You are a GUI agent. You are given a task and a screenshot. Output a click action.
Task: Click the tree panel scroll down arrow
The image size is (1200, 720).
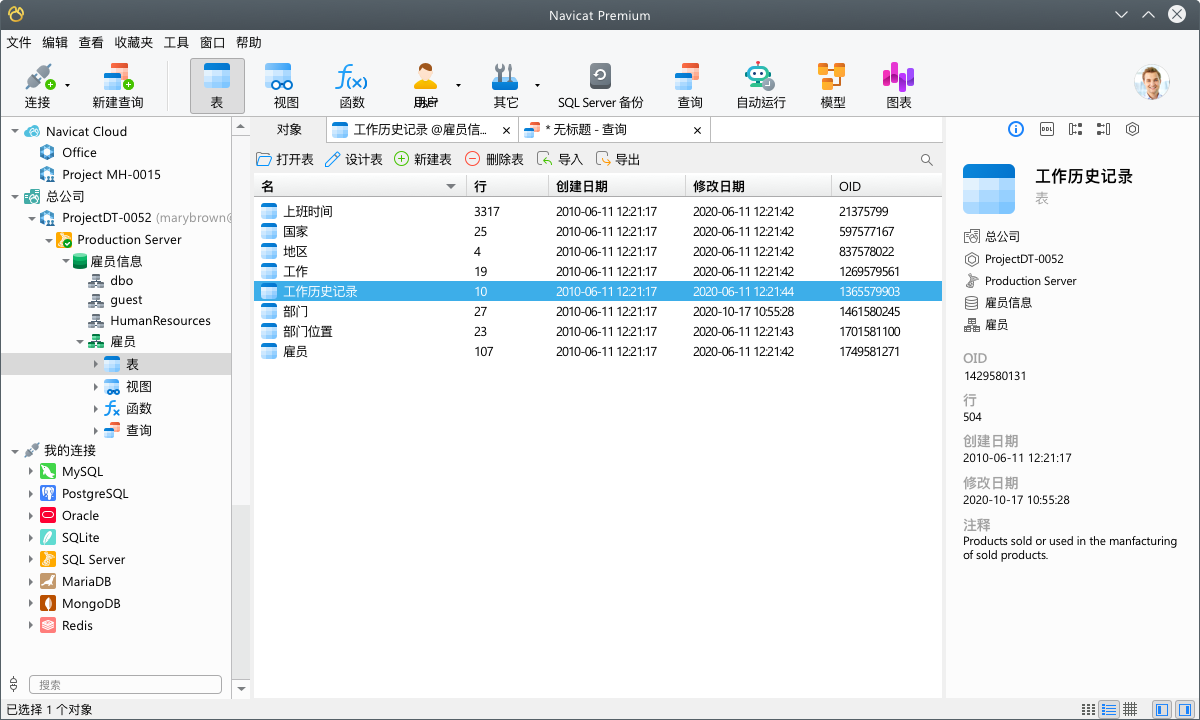click(x=241, y=689)
